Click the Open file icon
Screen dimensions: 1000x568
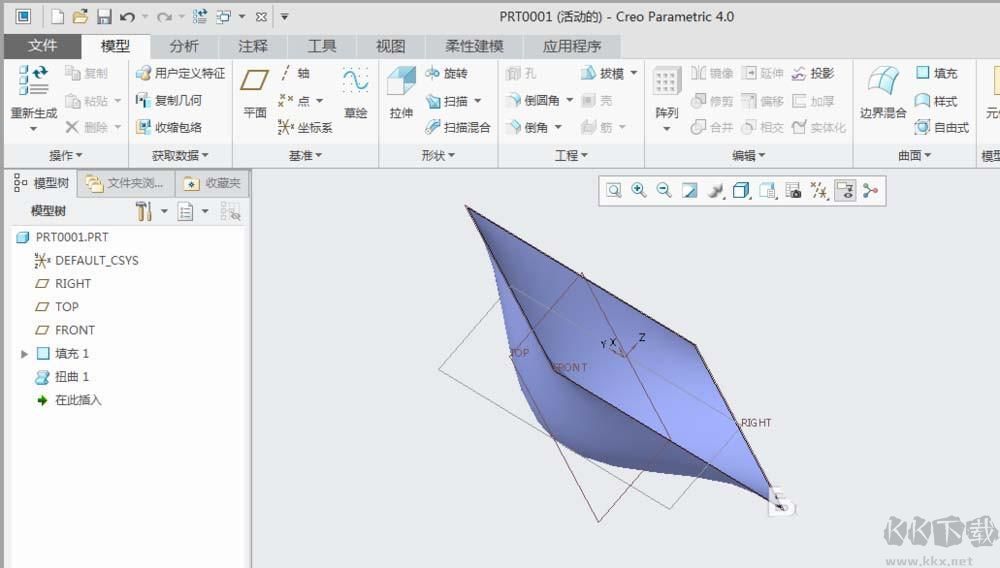[80, 17]
